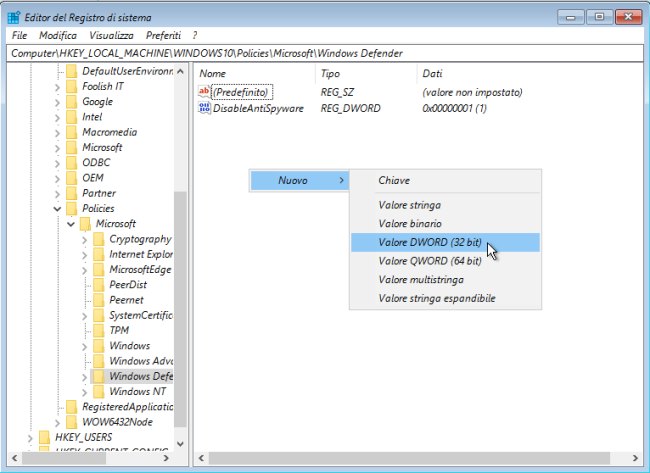
Task: Click the Google folder icon
Action: (x=71, y=102)
